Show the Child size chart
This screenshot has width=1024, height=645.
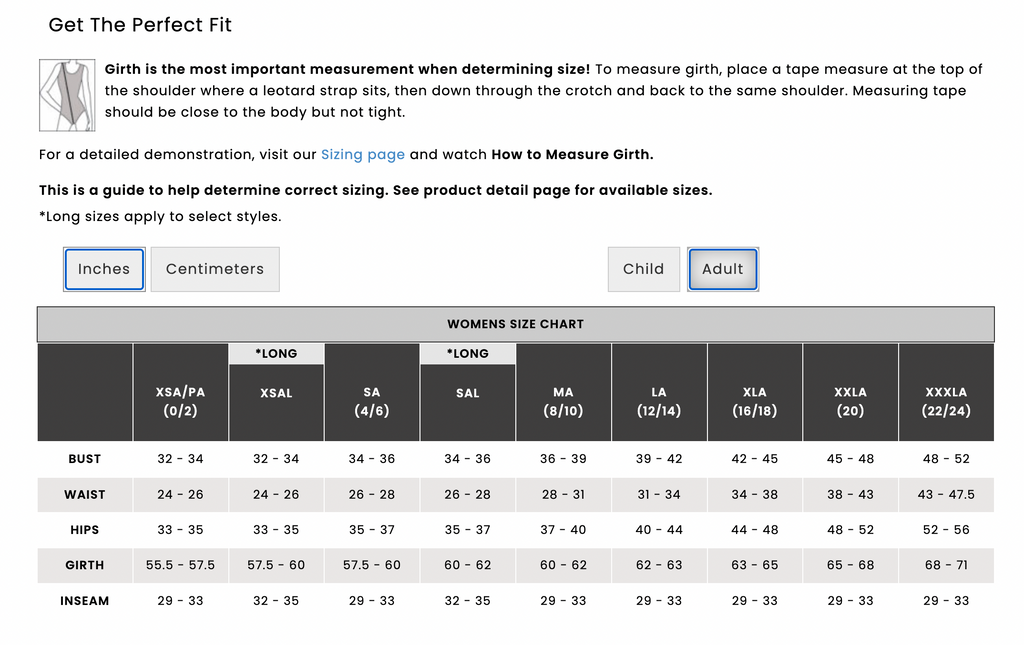coord(643,269)
